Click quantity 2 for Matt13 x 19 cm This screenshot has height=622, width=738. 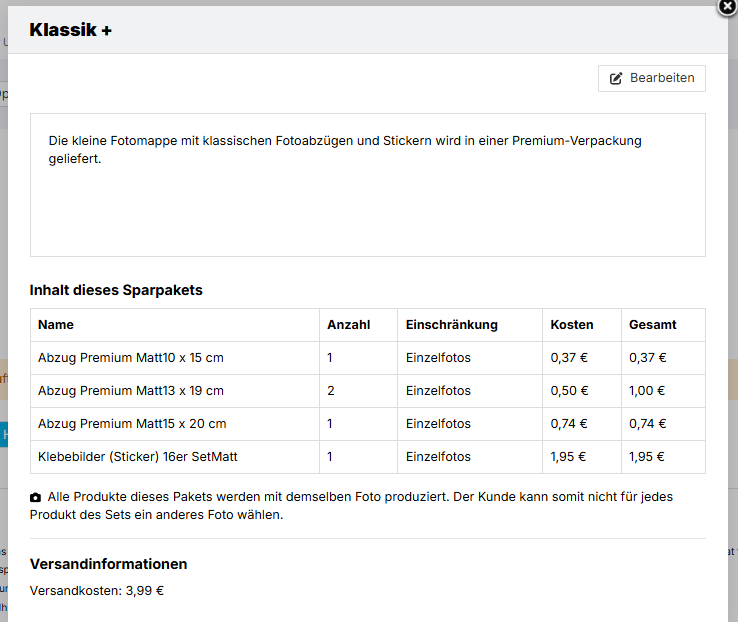click(x=331, y=391)
